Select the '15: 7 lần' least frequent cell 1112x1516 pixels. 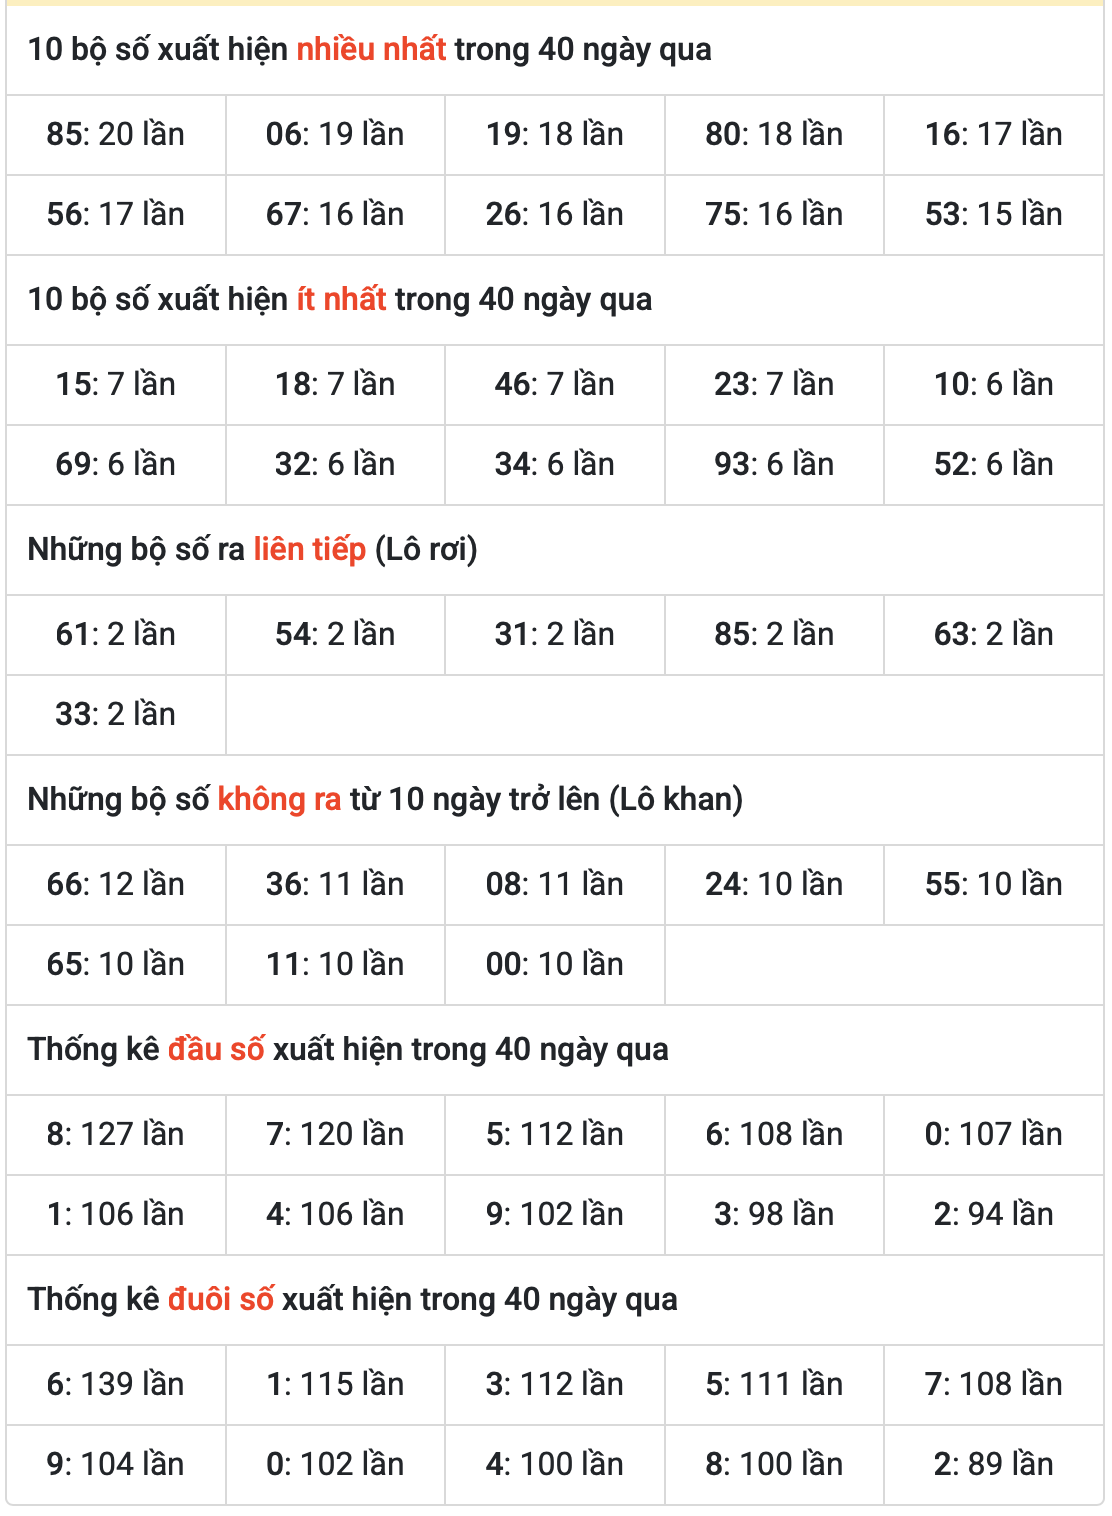[116, 385]
